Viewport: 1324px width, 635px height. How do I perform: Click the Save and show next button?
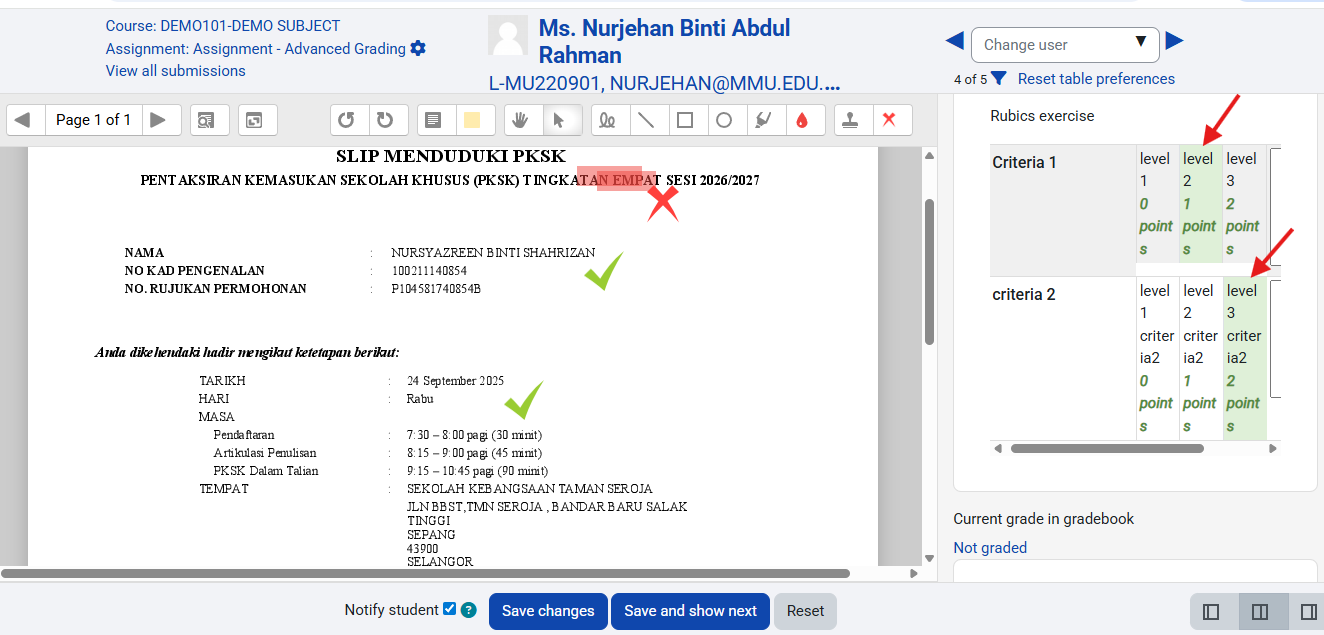pyautogui.click(x=690, y=611)
